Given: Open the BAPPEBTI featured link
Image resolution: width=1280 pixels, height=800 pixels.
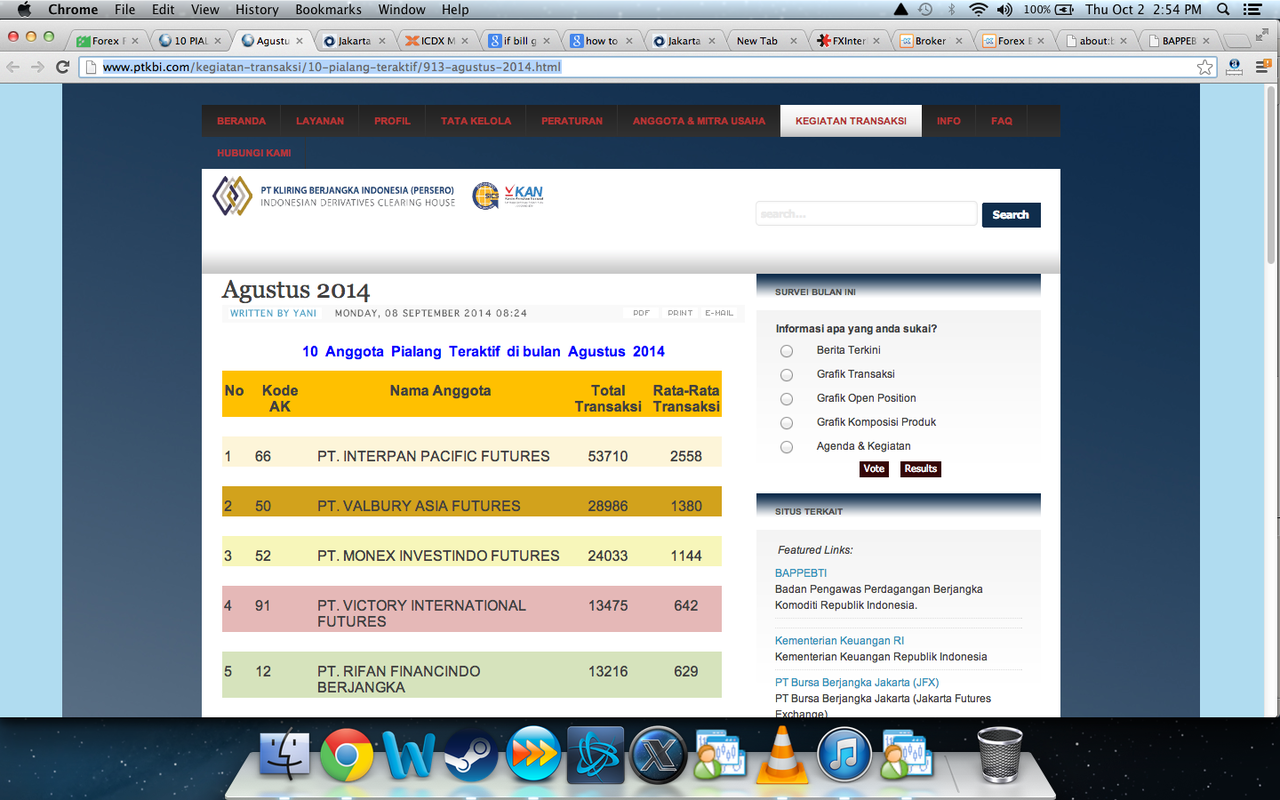Looking at the screenshot, I should pos(801,573).
